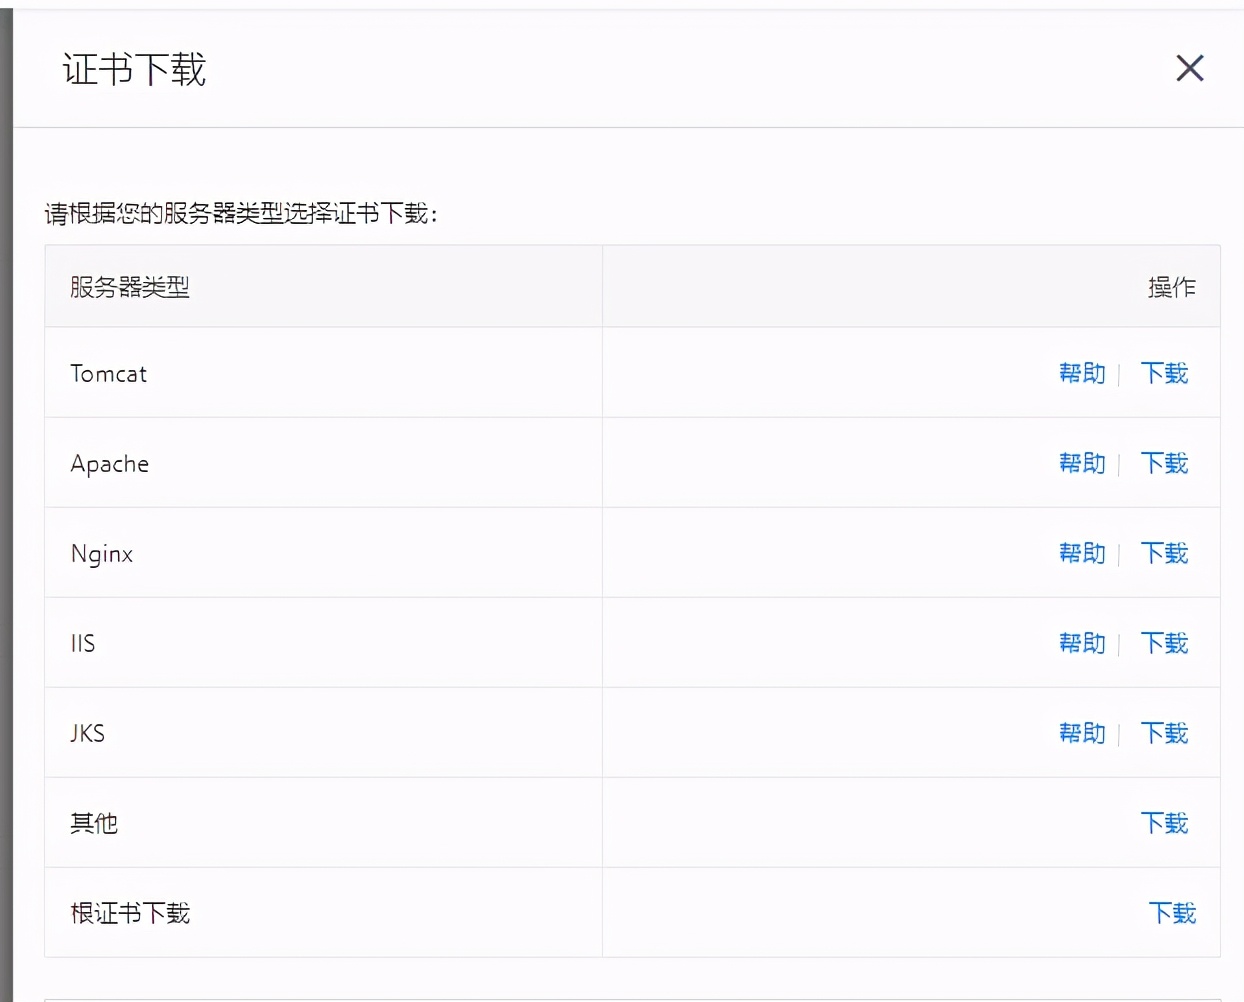1244x1002 pixels.
Task: Download the Nginx certificate
Action: 1164,553
